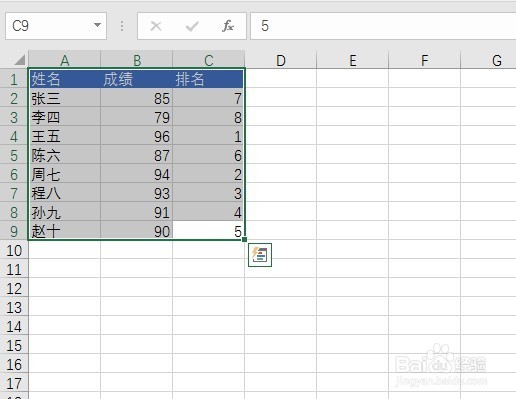Select row 10 header
The width and height of the screenshot is (516, 399).
[14, 250]
